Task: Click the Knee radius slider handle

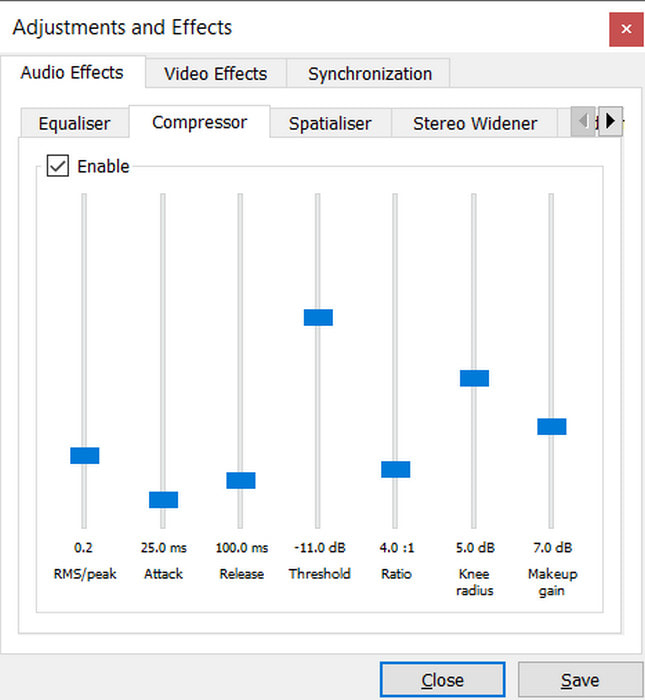Action: (474, 378)
